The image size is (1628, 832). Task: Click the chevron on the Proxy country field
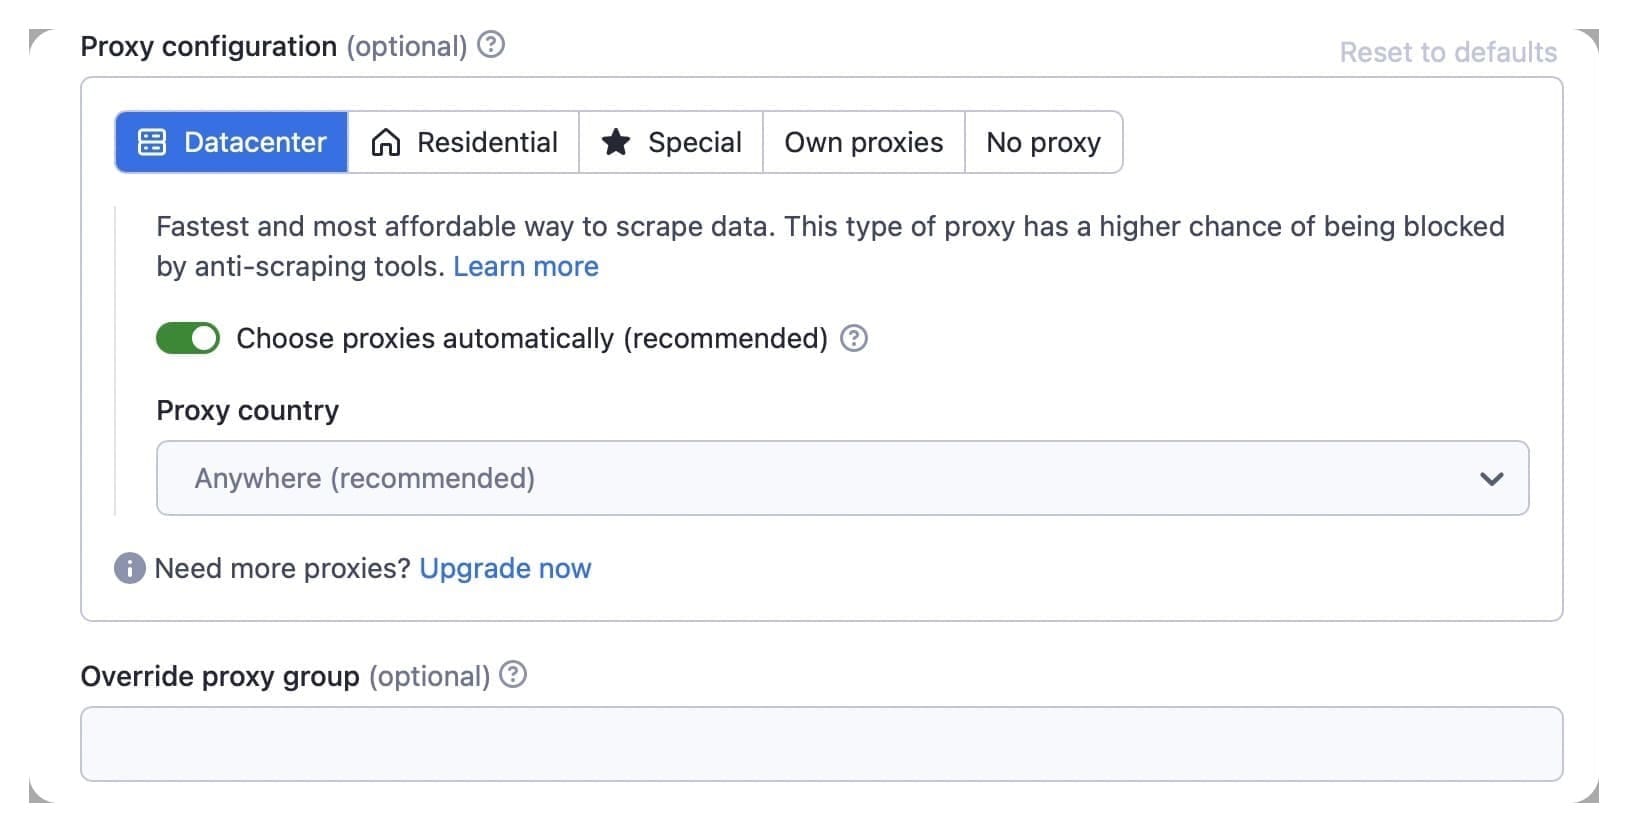(x=1491, y=478)
